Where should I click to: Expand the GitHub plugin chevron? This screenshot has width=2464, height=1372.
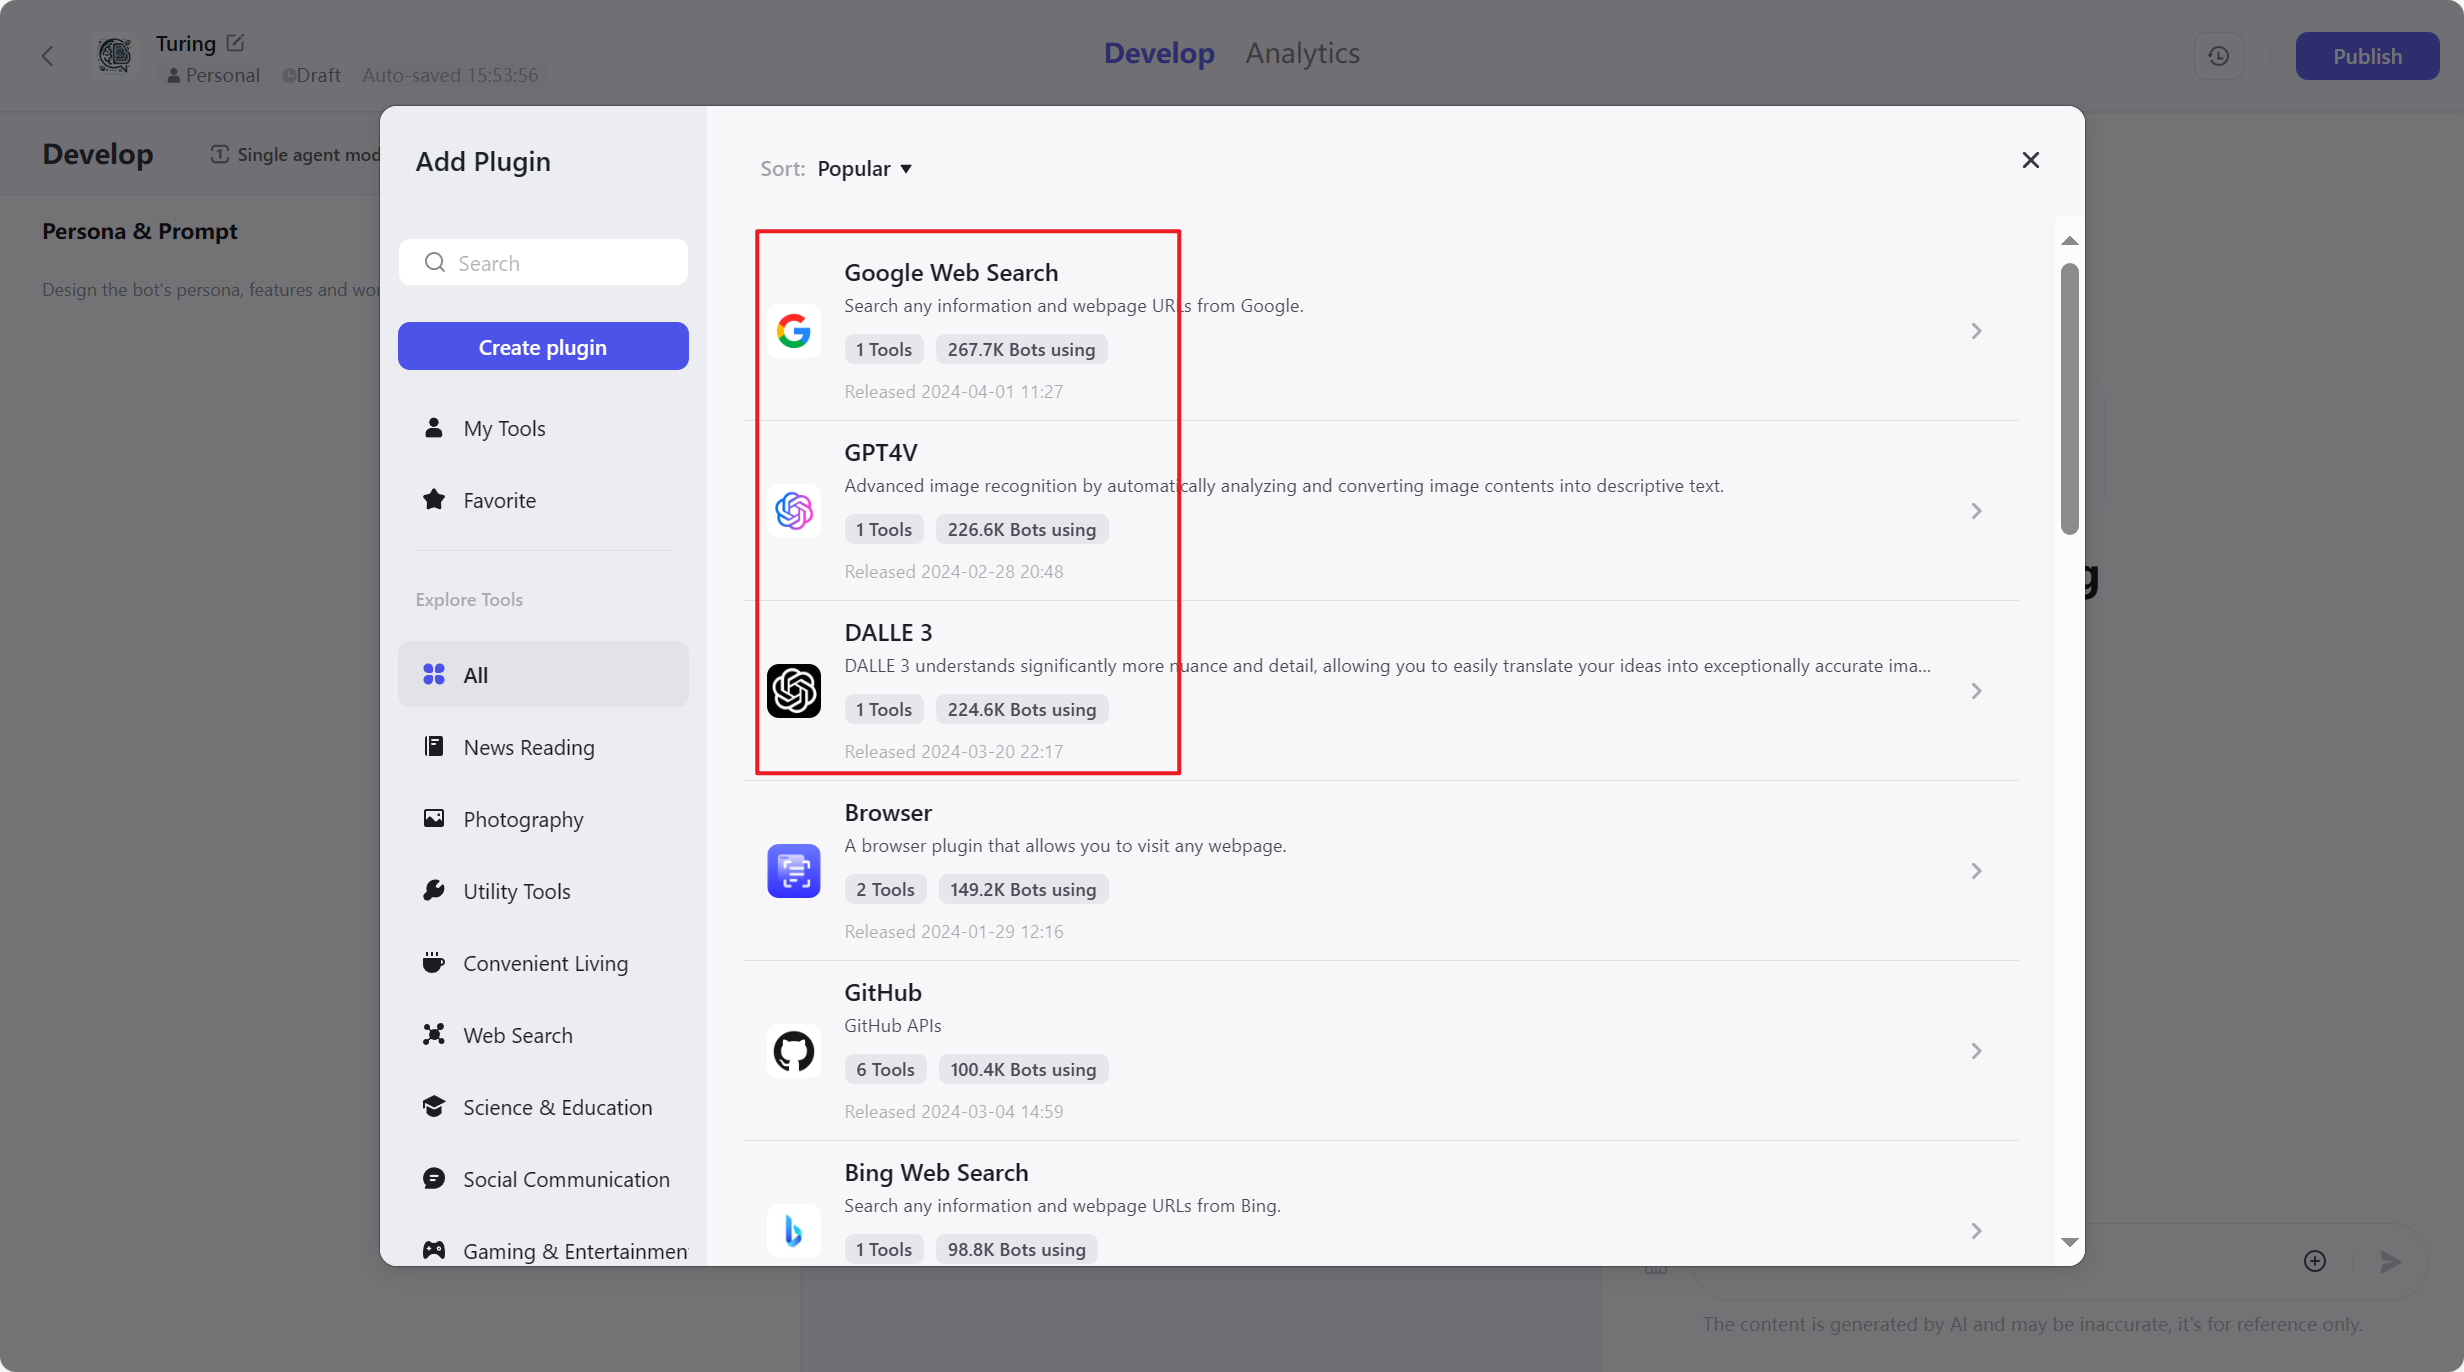click(x=1976, y=1051)
